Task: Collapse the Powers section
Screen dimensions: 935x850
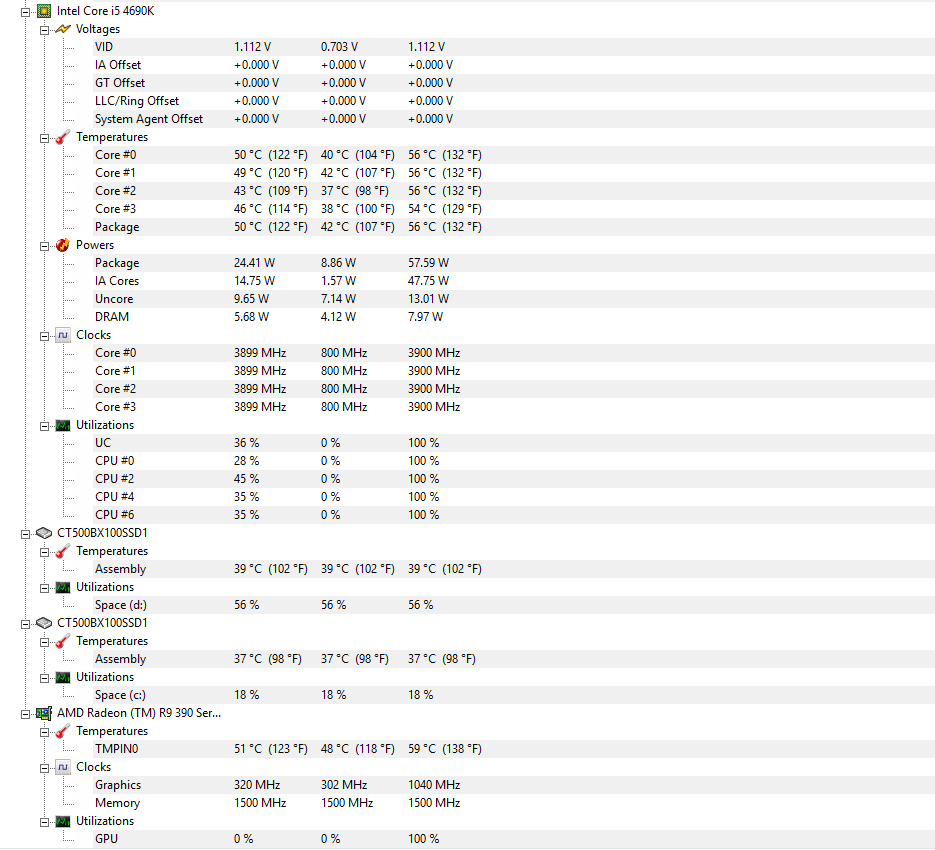Action: point(44,246)
